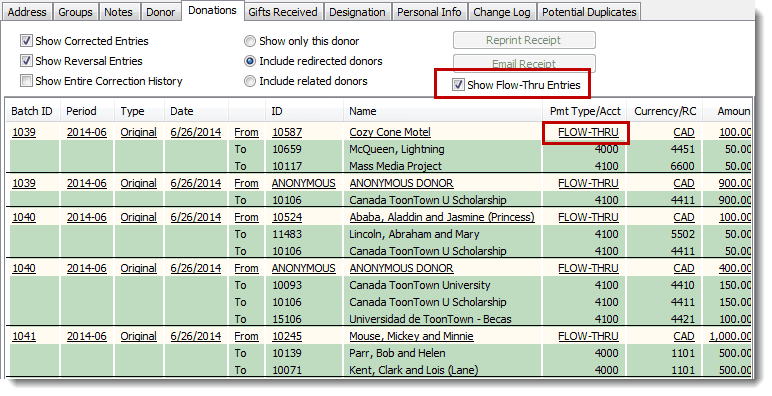Select Include redirected donors radio
This screenshot has height=396, width=772.
250,61
